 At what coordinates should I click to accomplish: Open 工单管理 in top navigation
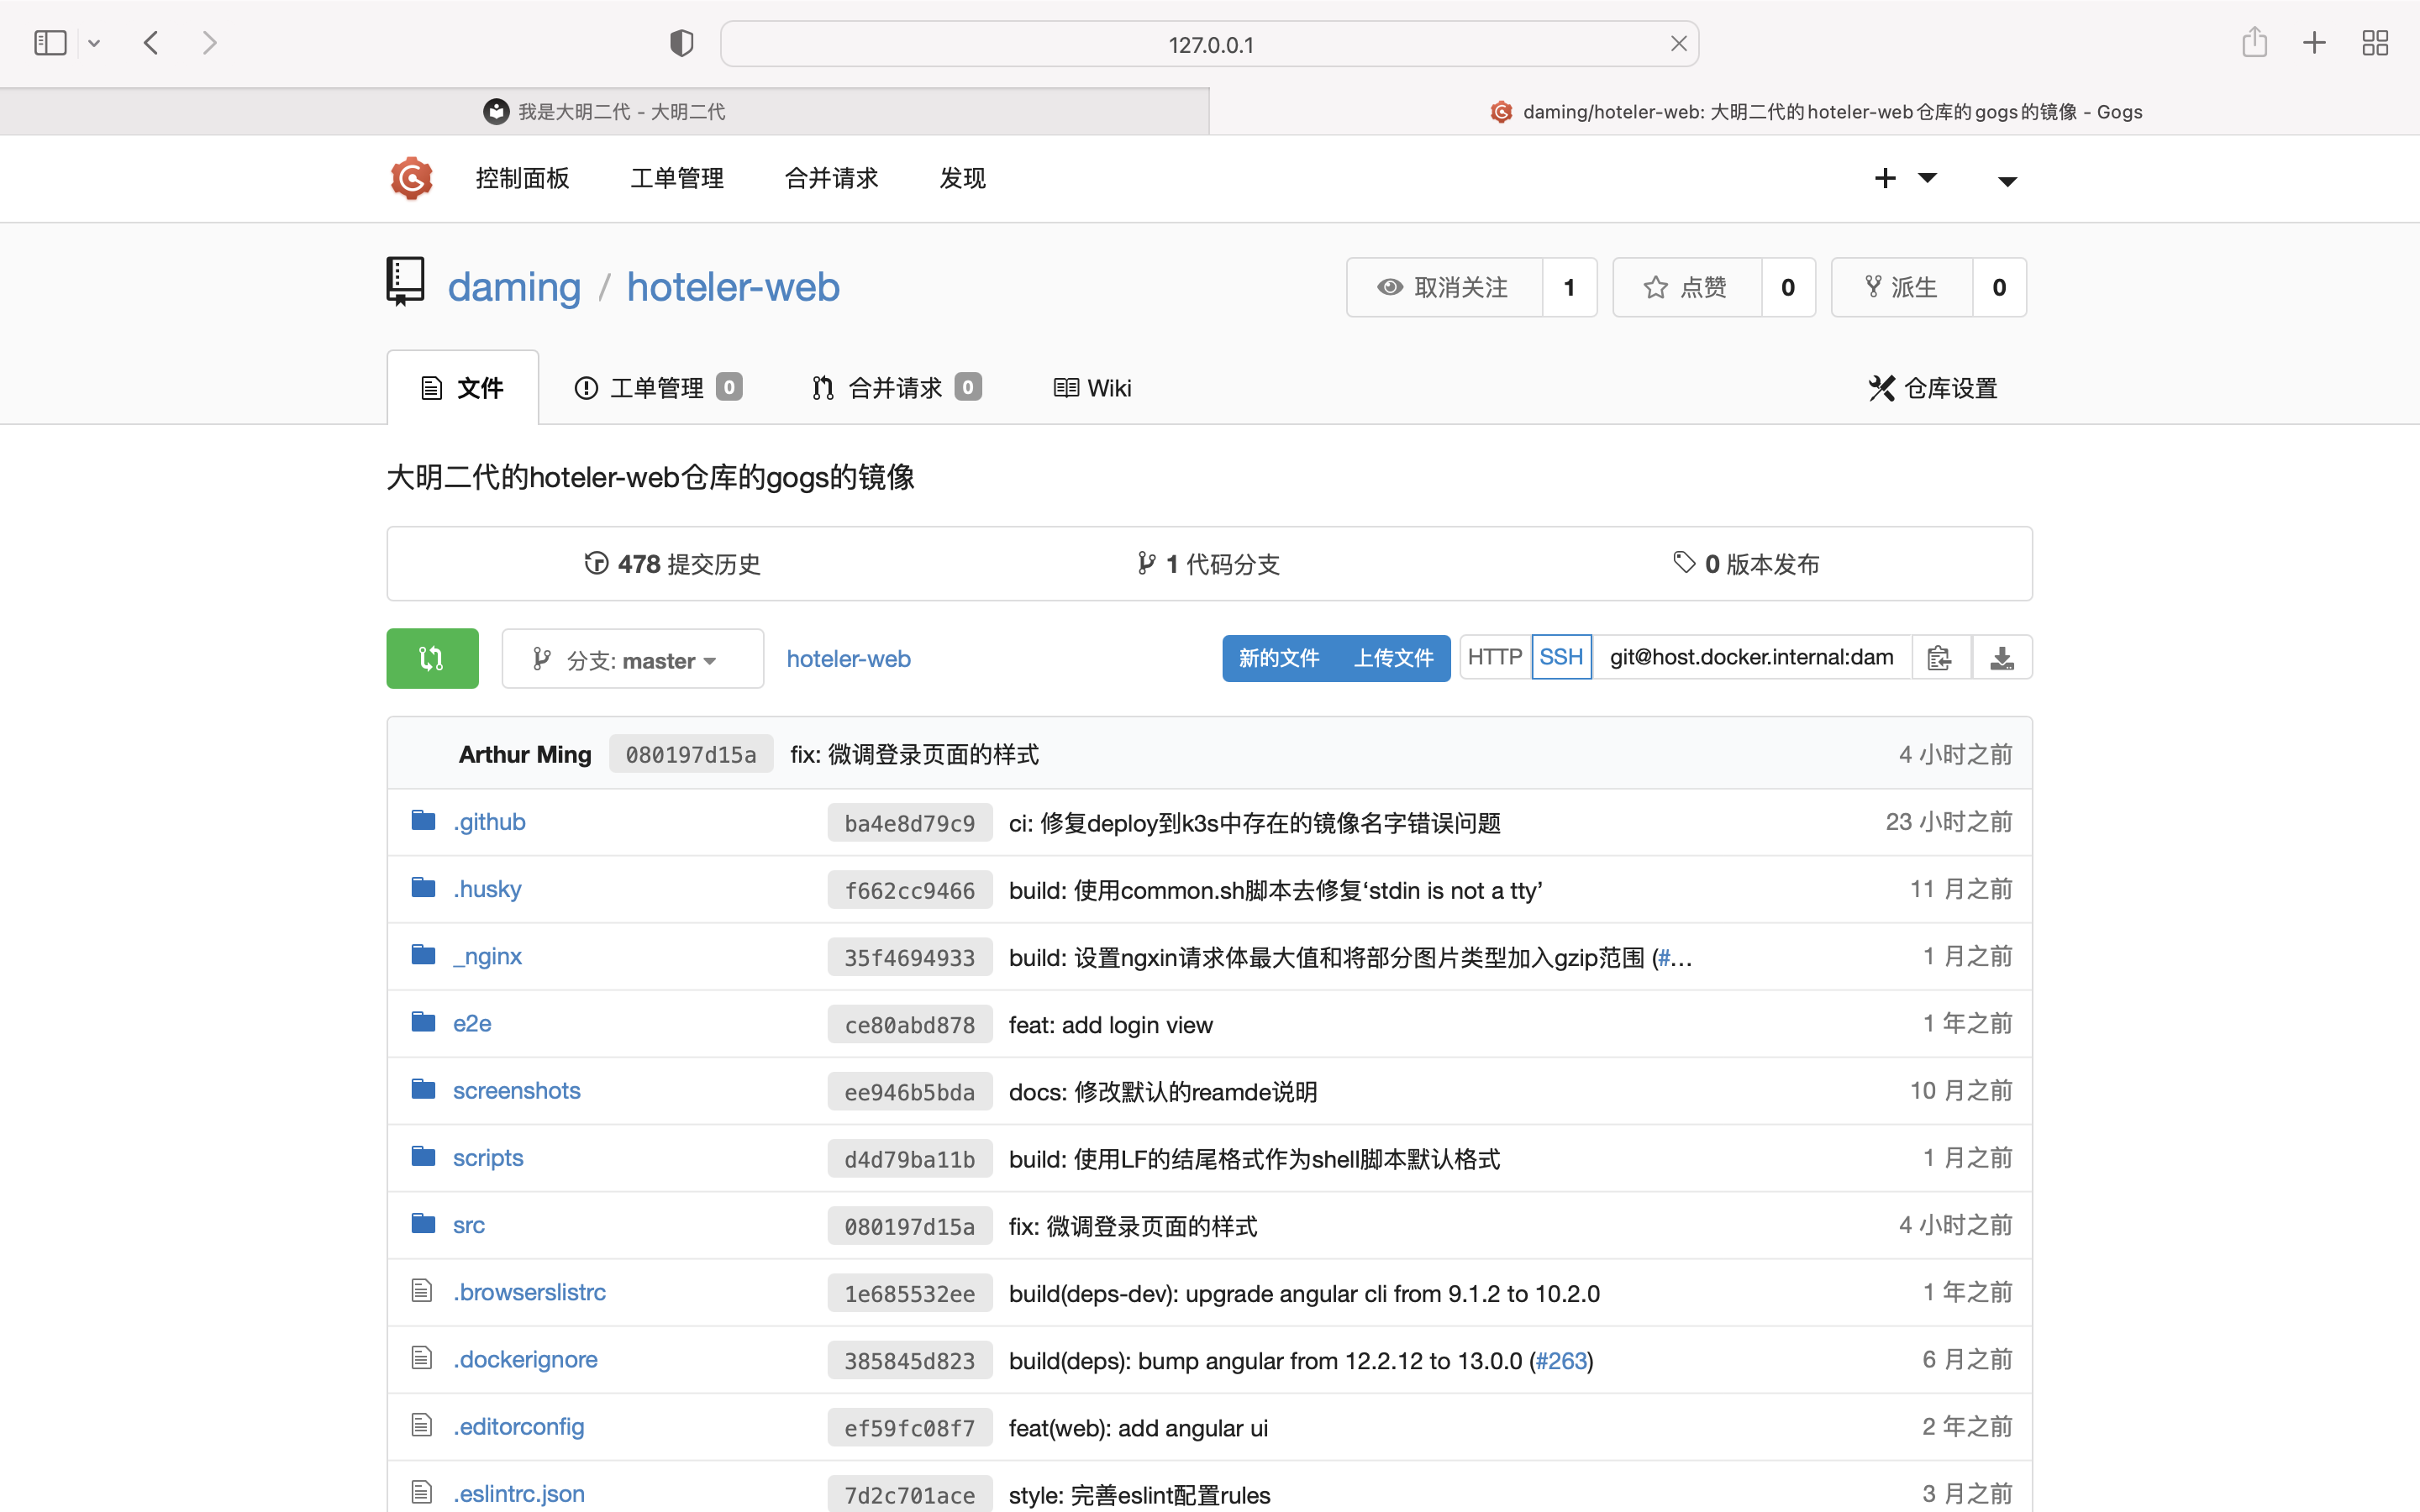677,179
